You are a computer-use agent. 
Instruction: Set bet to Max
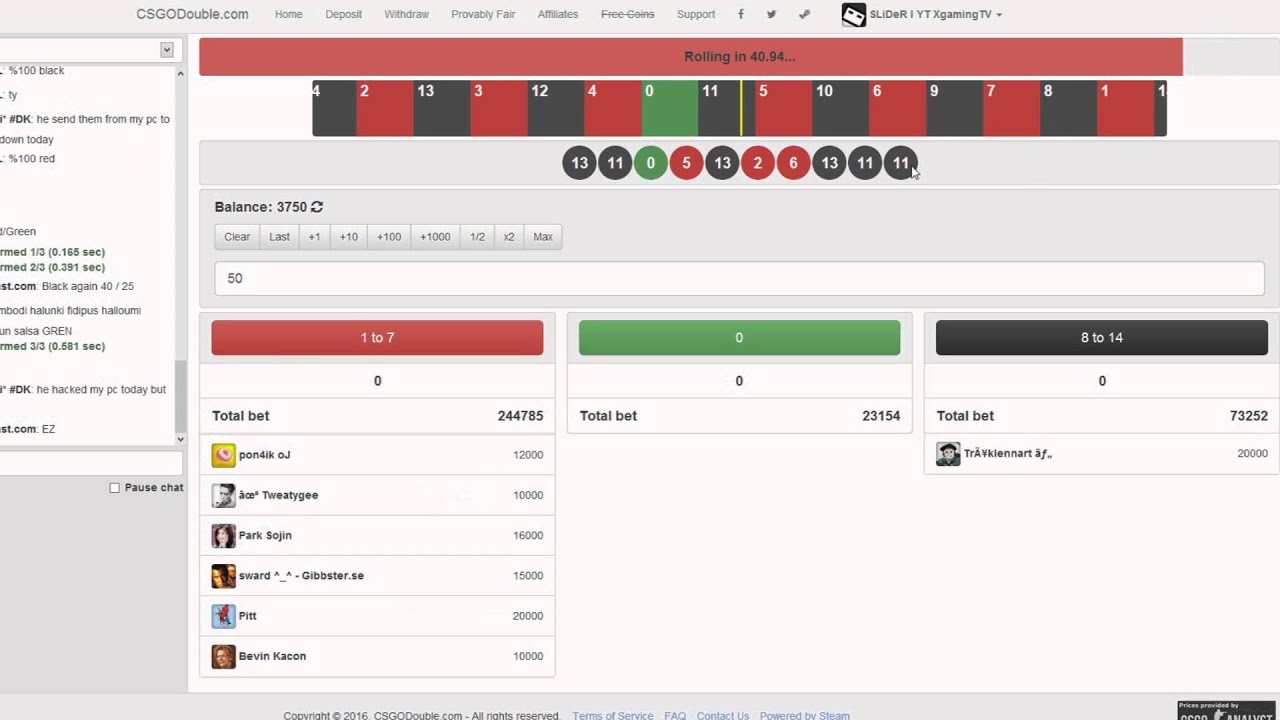coord(543,237)
